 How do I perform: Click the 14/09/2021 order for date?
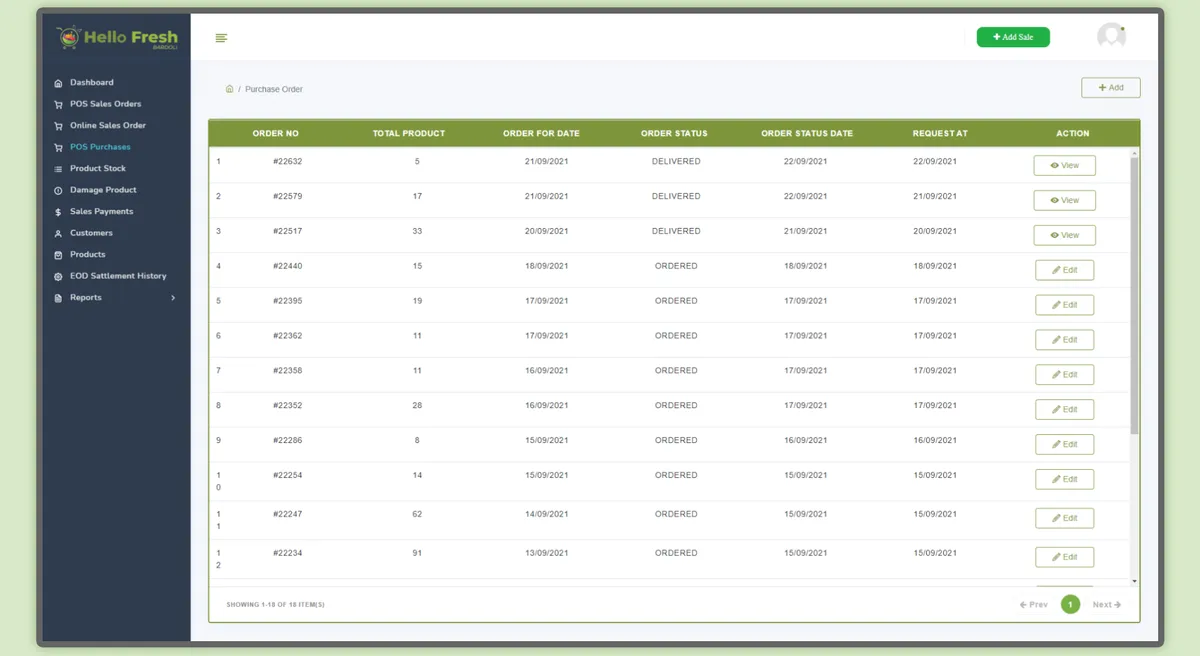(546, 514)
